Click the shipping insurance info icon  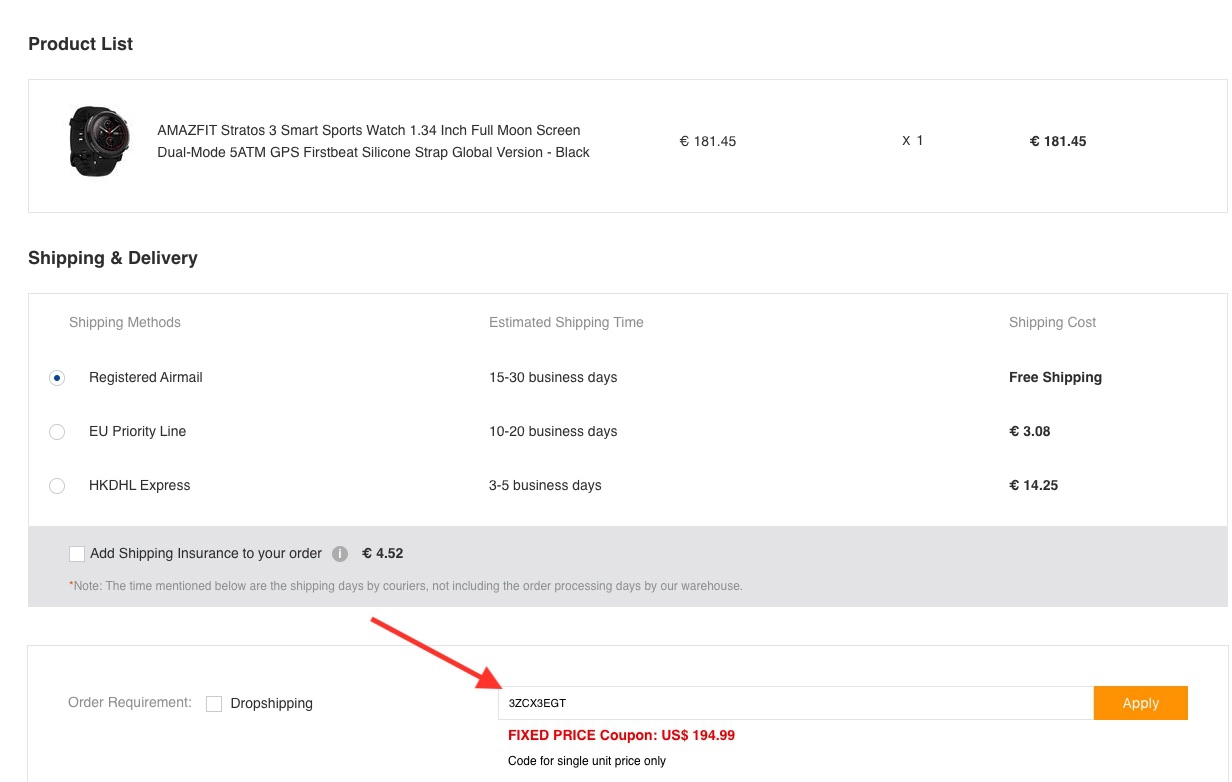coord(340,554)
